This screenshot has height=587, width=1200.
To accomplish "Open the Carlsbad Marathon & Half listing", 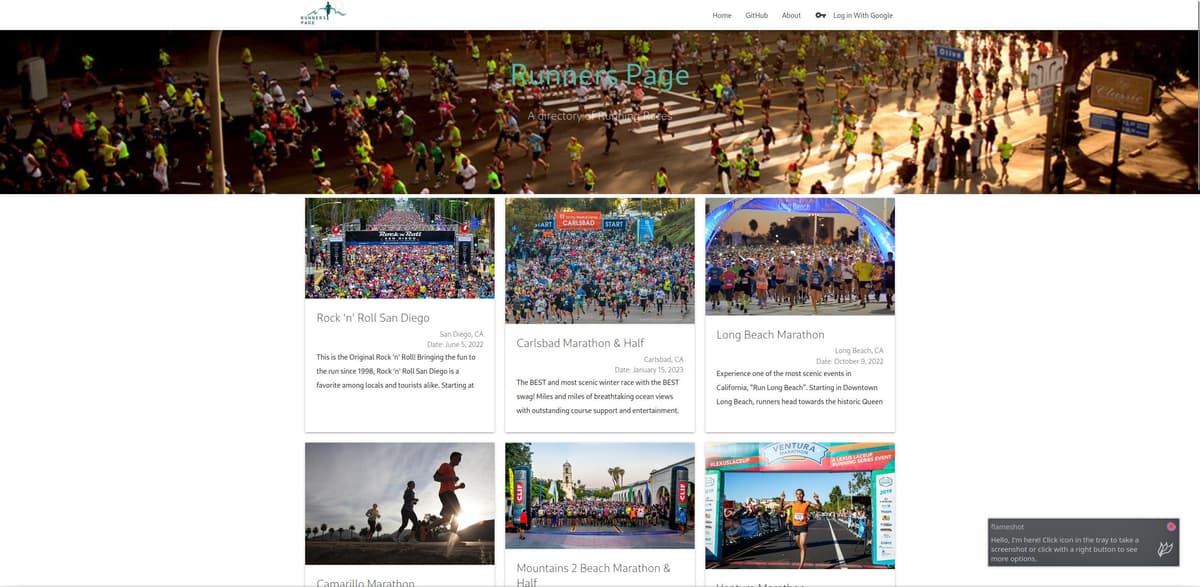I will [579, 342].
